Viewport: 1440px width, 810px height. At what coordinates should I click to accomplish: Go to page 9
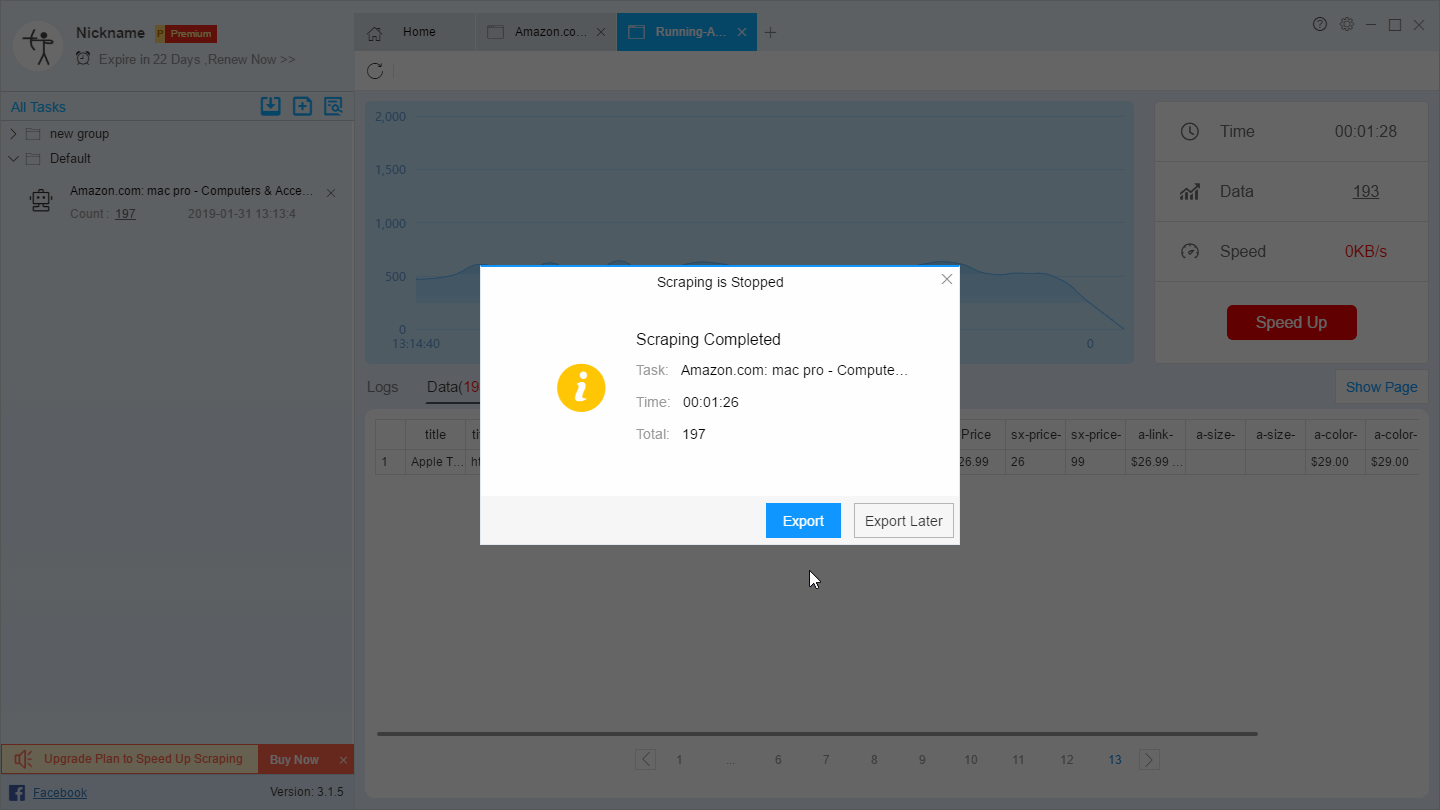point(922,760)
